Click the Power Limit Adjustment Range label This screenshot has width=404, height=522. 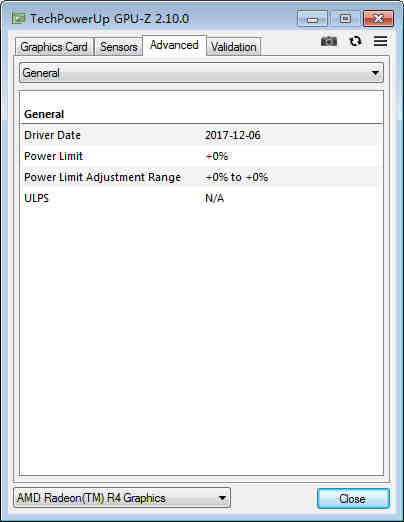coord(102,177)
